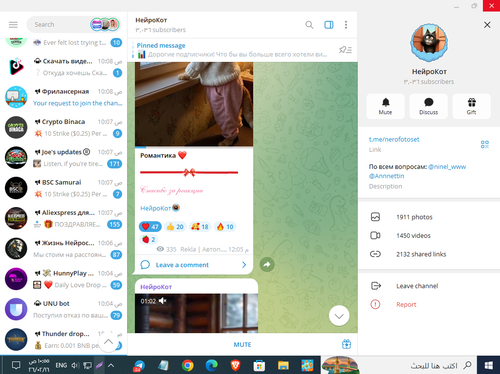500x374 pixels.
Task: Open the BSC Samurai chat
Action: [63, 188]
